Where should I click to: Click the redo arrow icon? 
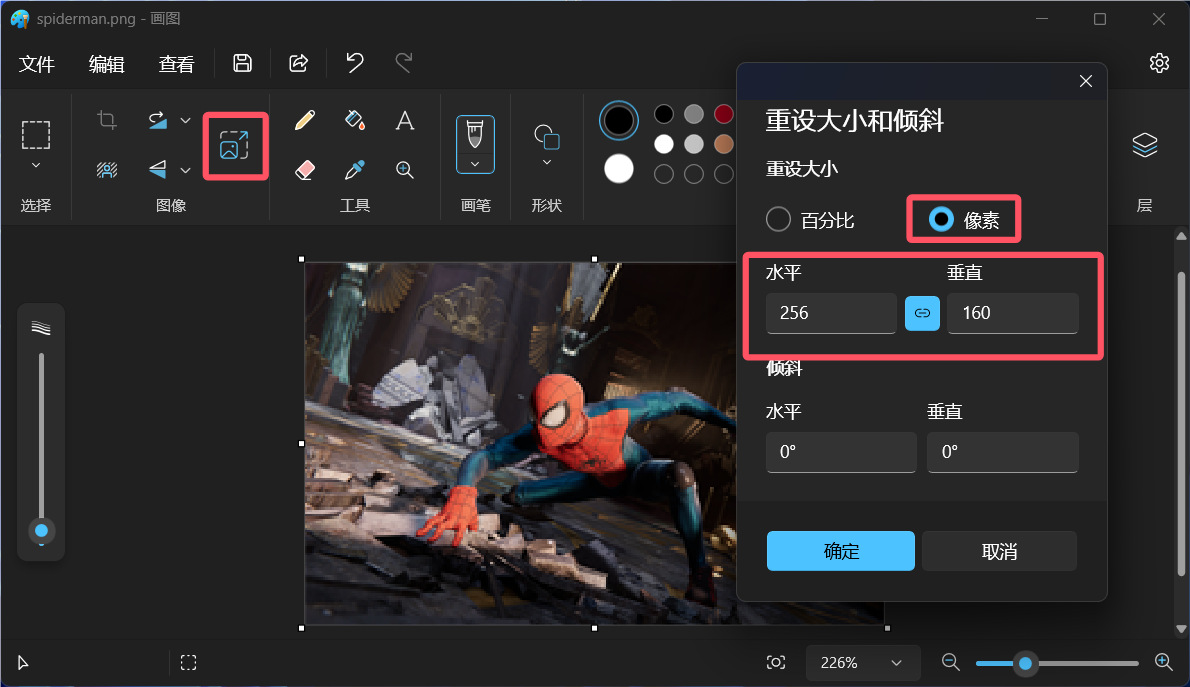tap(404, 63)
